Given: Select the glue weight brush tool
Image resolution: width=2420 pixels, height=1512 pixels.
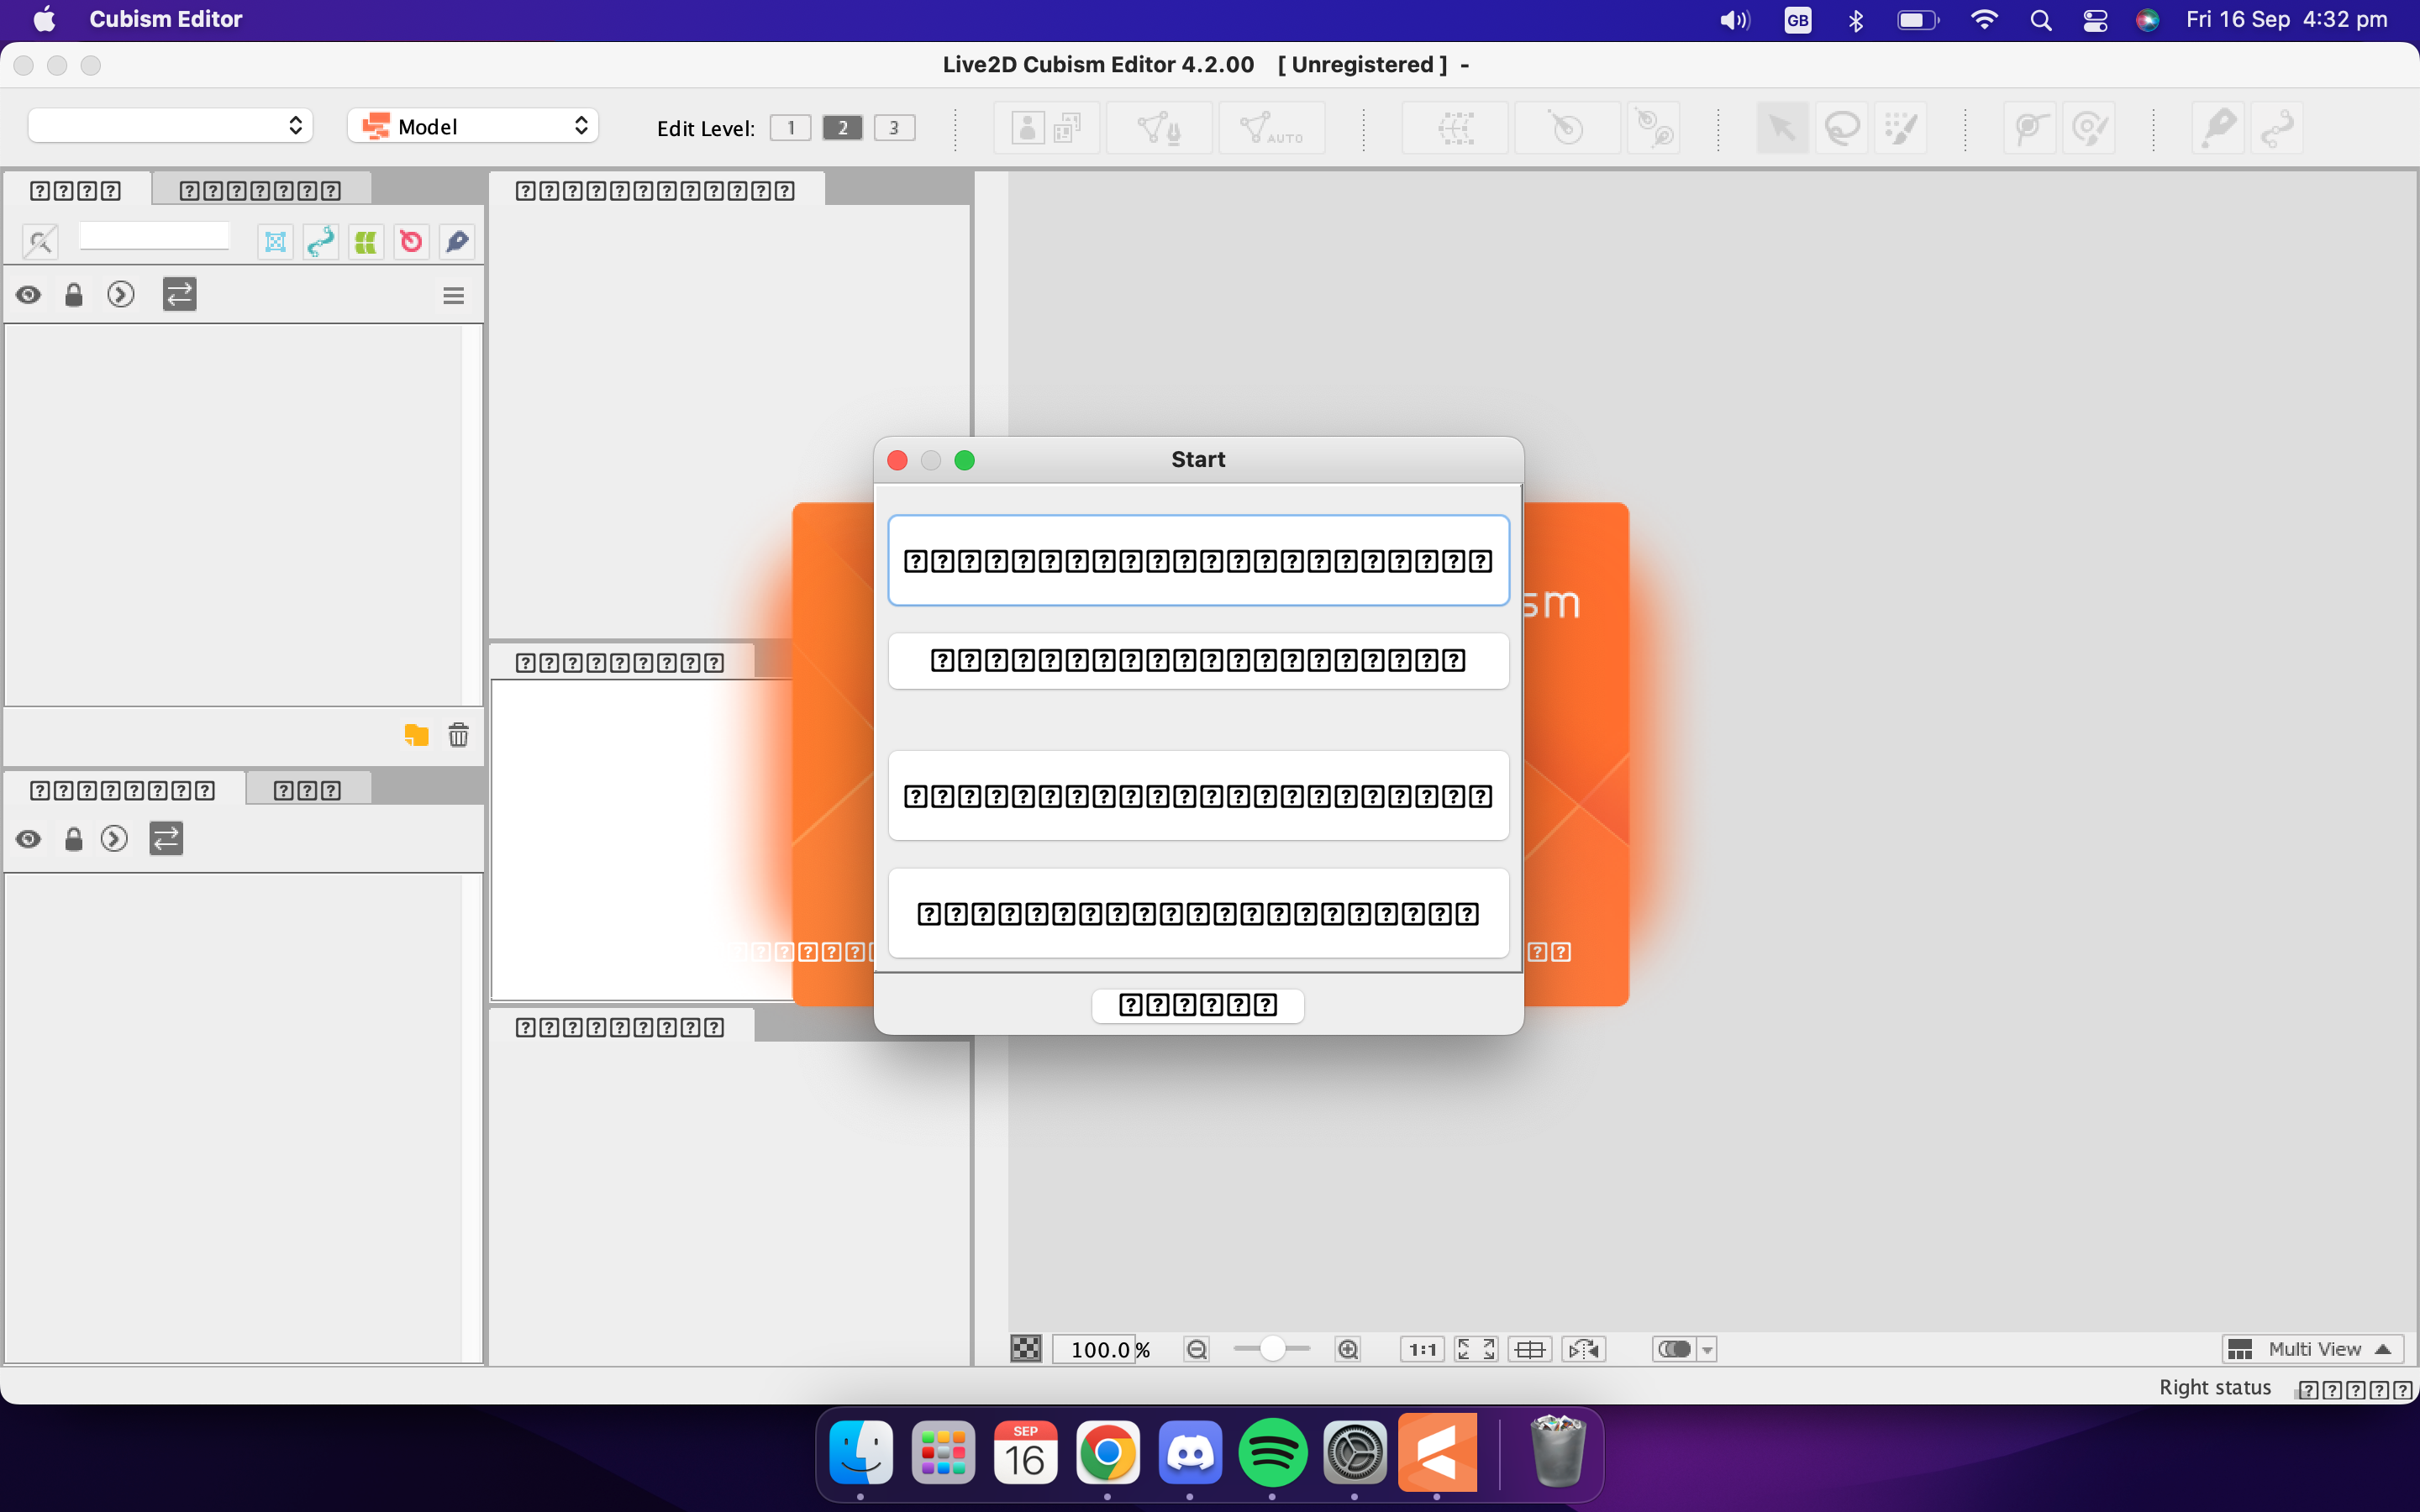Looking at the screenshot, I should pos(2089,128).
